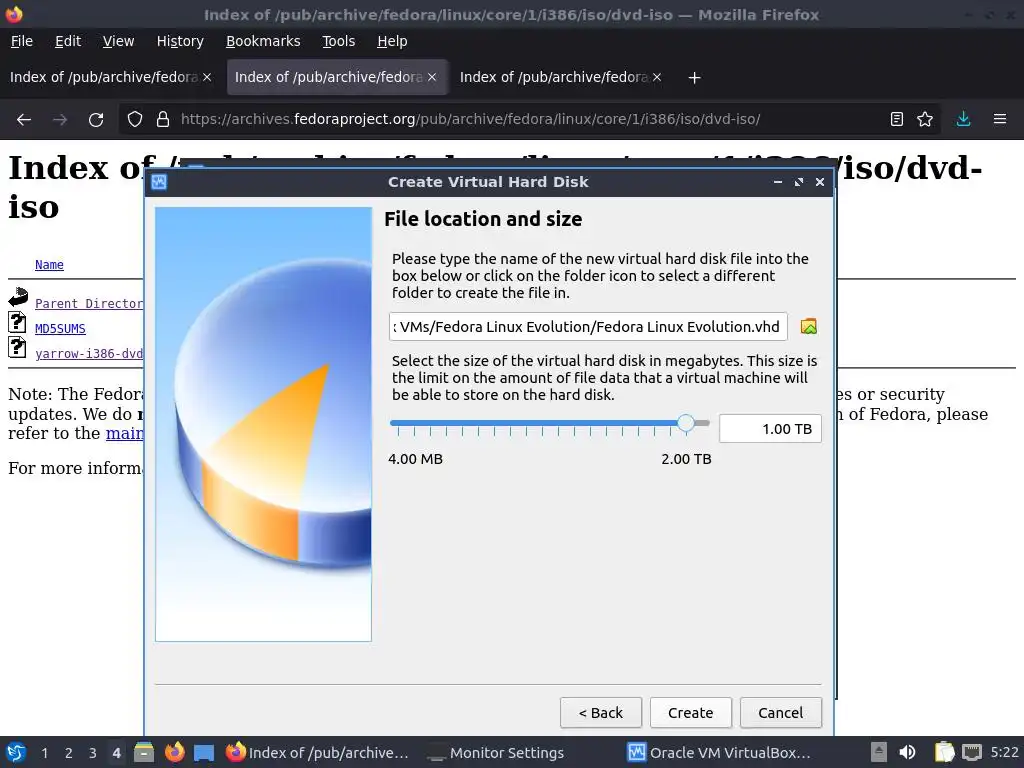
Task: Click the removable media tray icon
Action: (879, 753)
